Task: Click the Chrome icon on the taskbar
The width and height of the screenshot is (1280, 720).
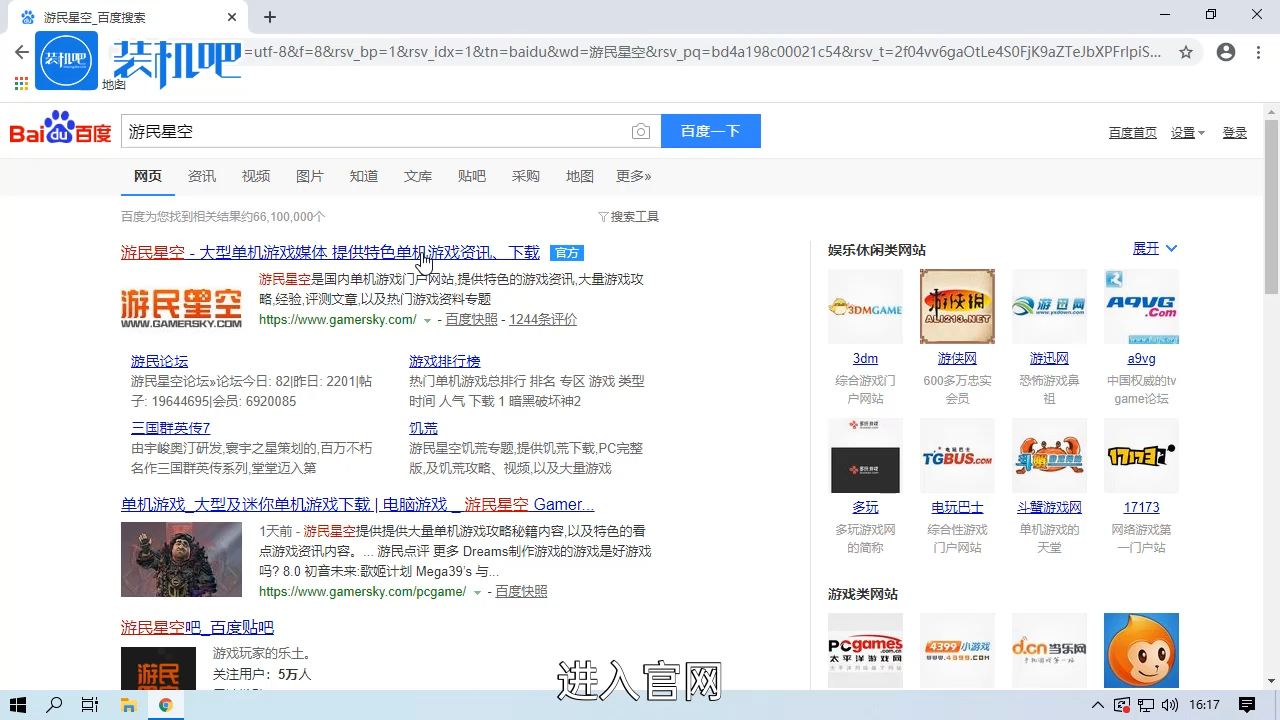Action: [x=166, y=704]
